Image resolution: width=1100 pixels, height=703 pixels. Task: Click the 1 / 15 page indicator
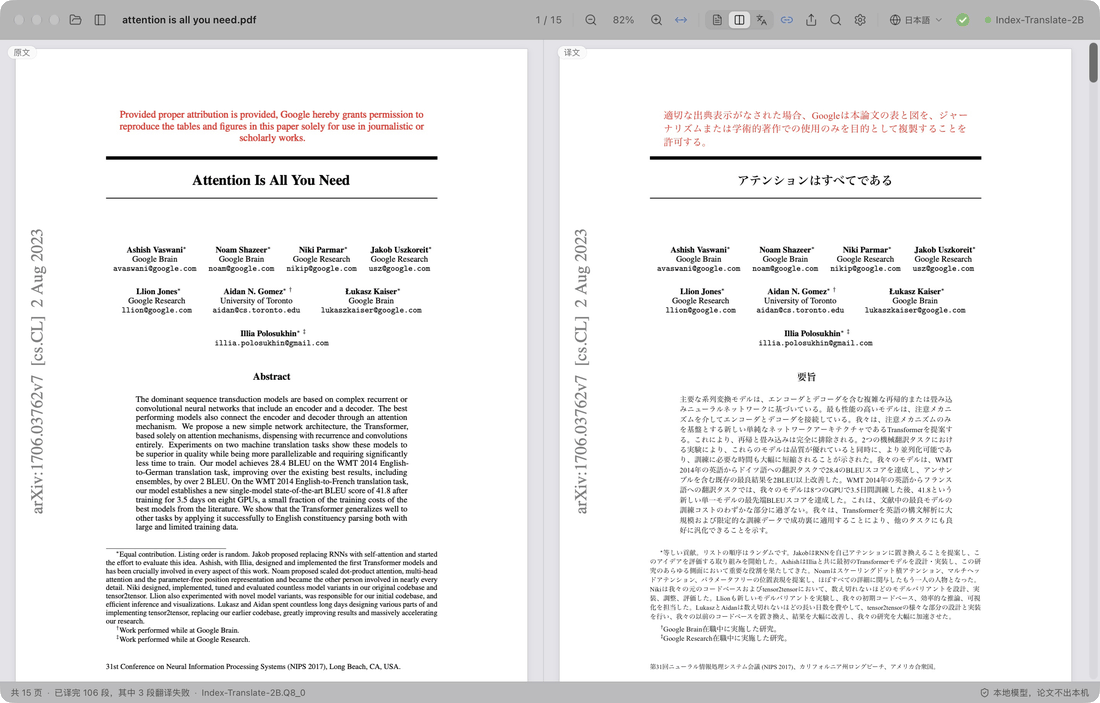pos(549,20)
